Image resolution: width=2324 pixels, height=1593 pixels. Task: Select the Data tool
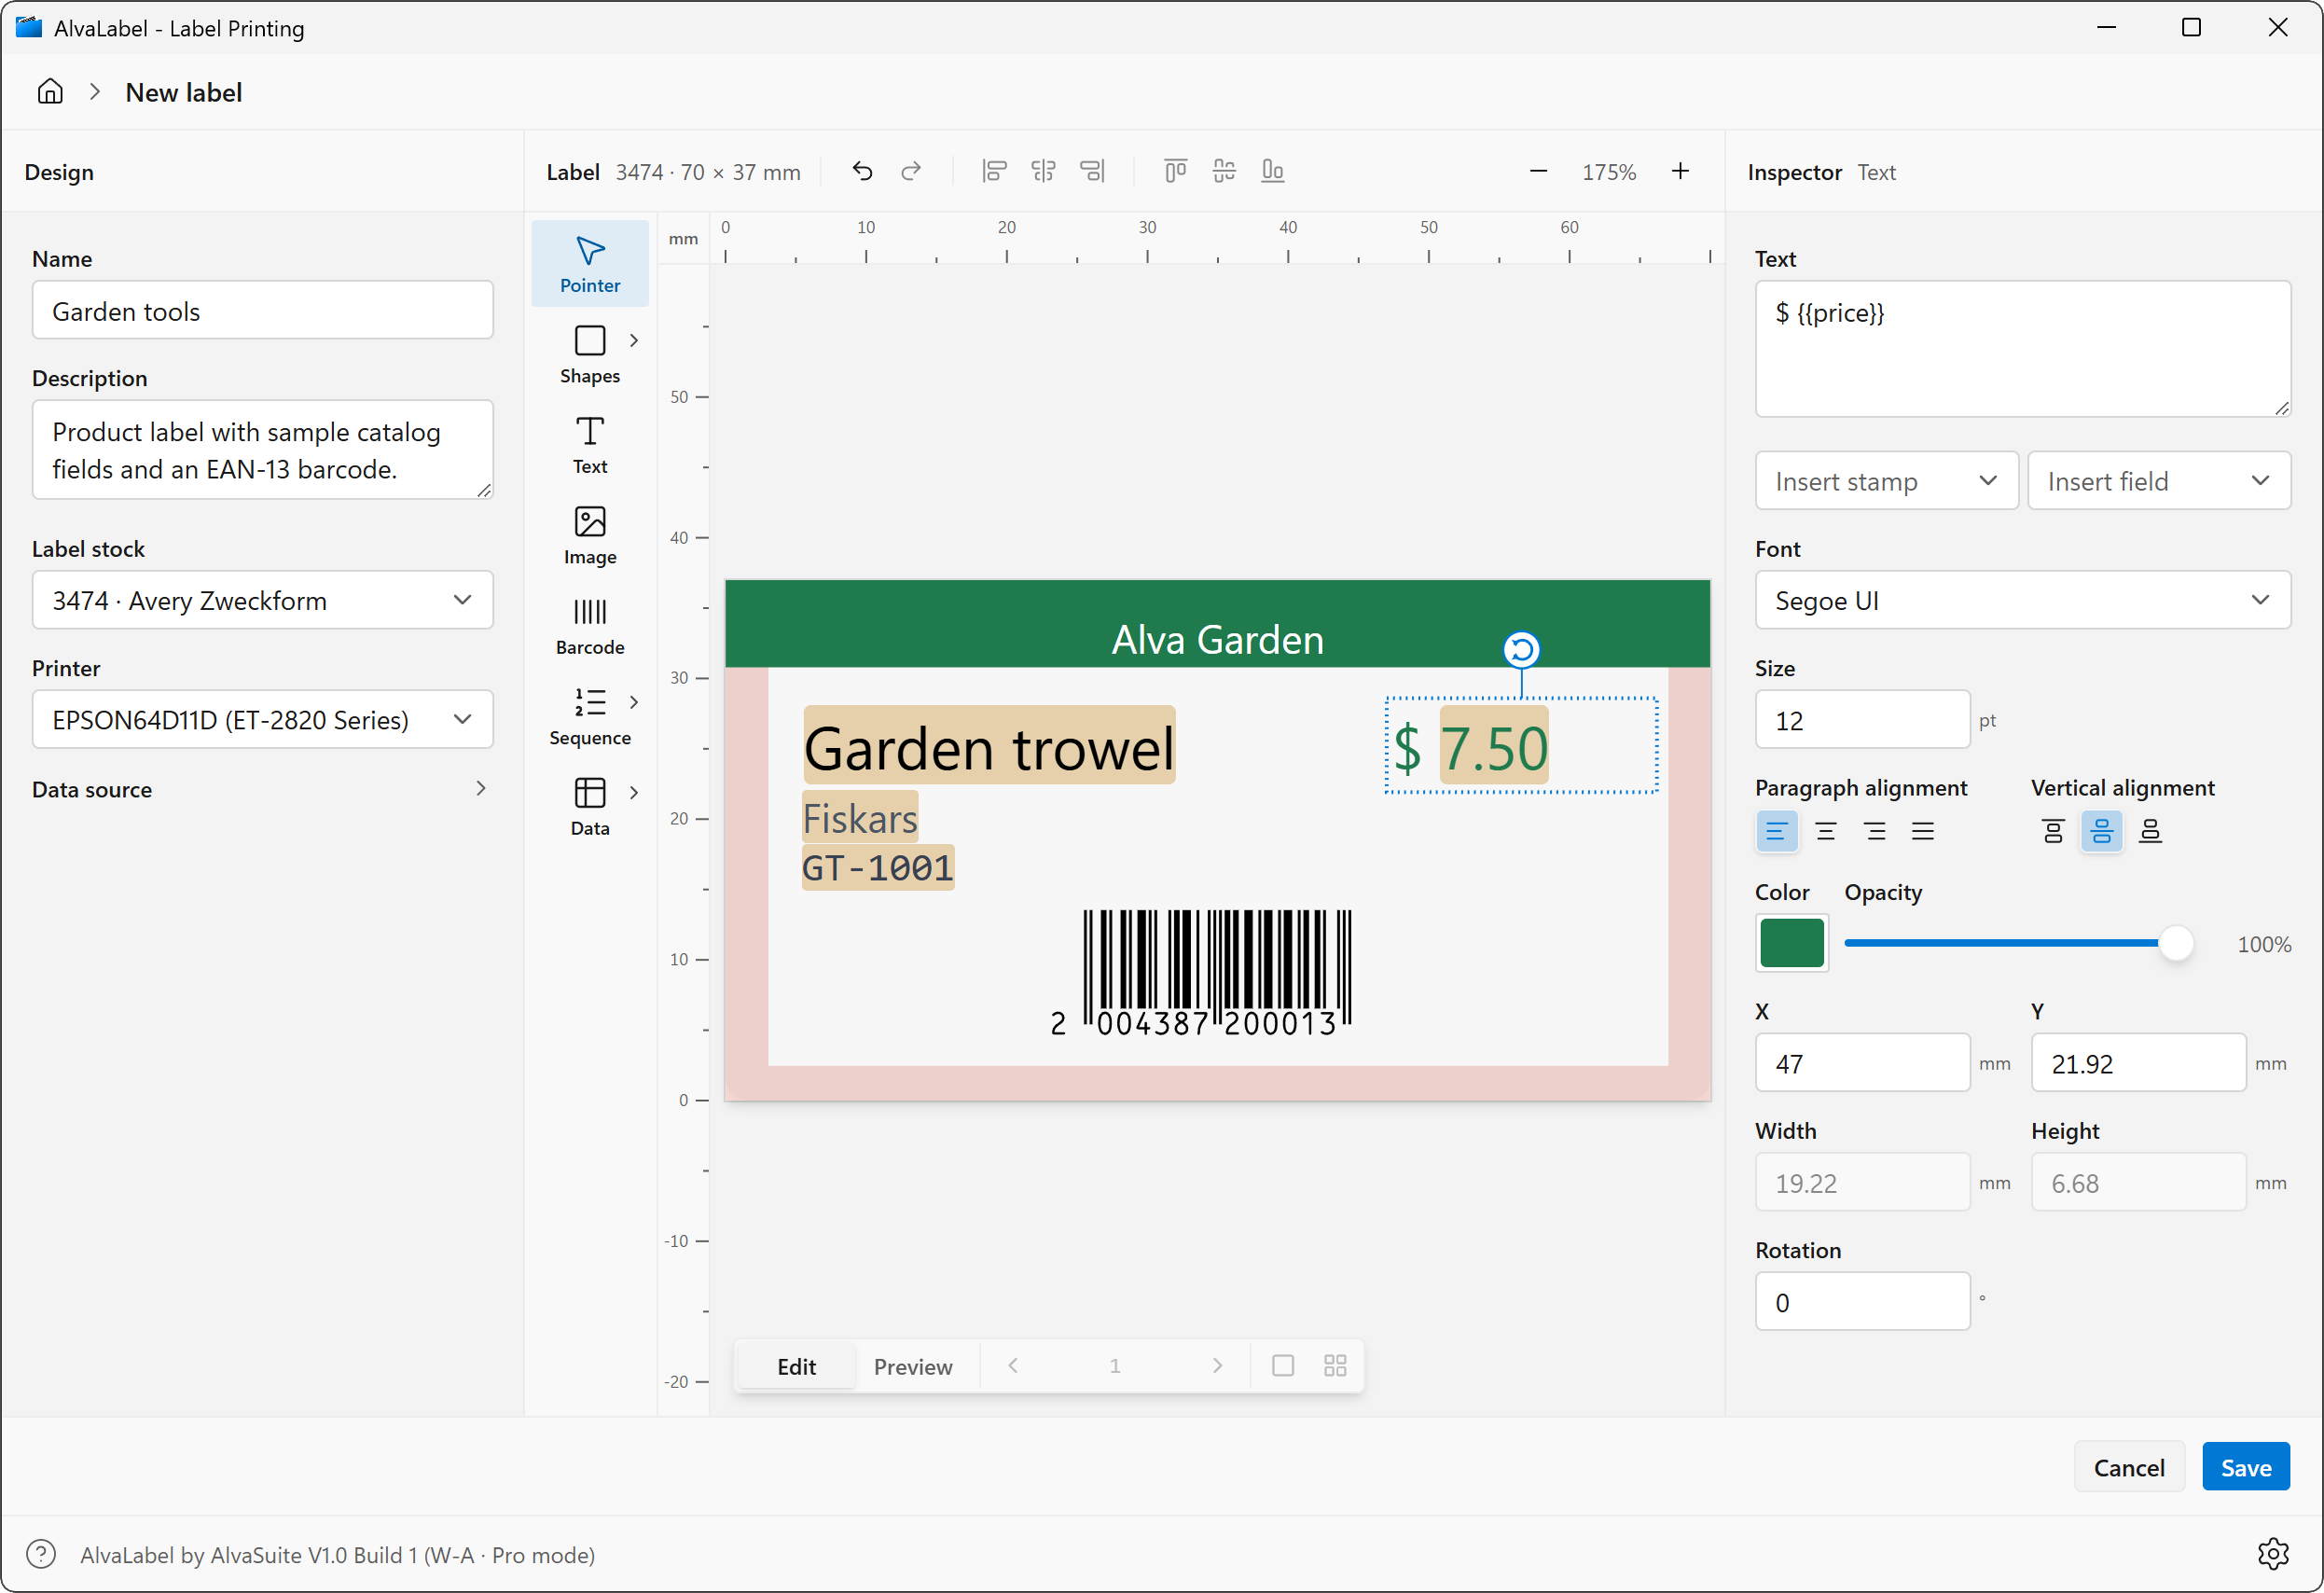pyautogui.click(x=590, y=806)
